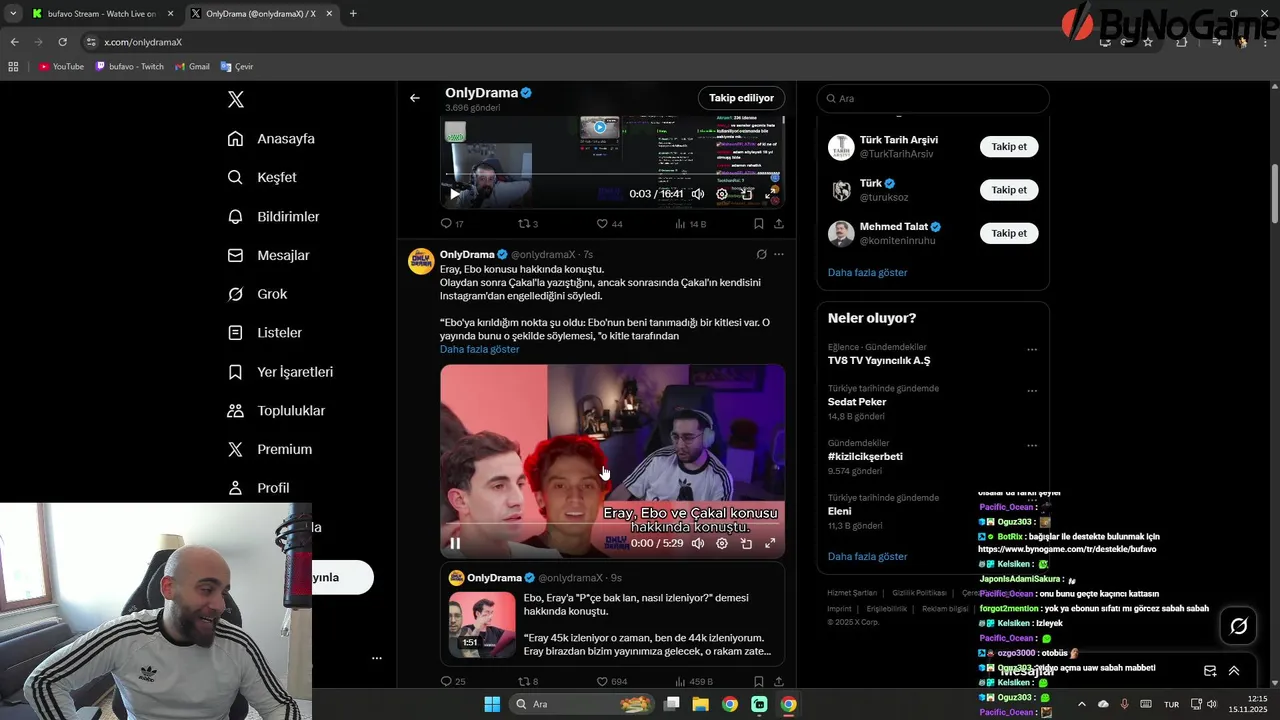The height and width of the screenshot is (720, 1280).
Task: Open quoted post thumbnail with 1:51 video
Action: 482,624
